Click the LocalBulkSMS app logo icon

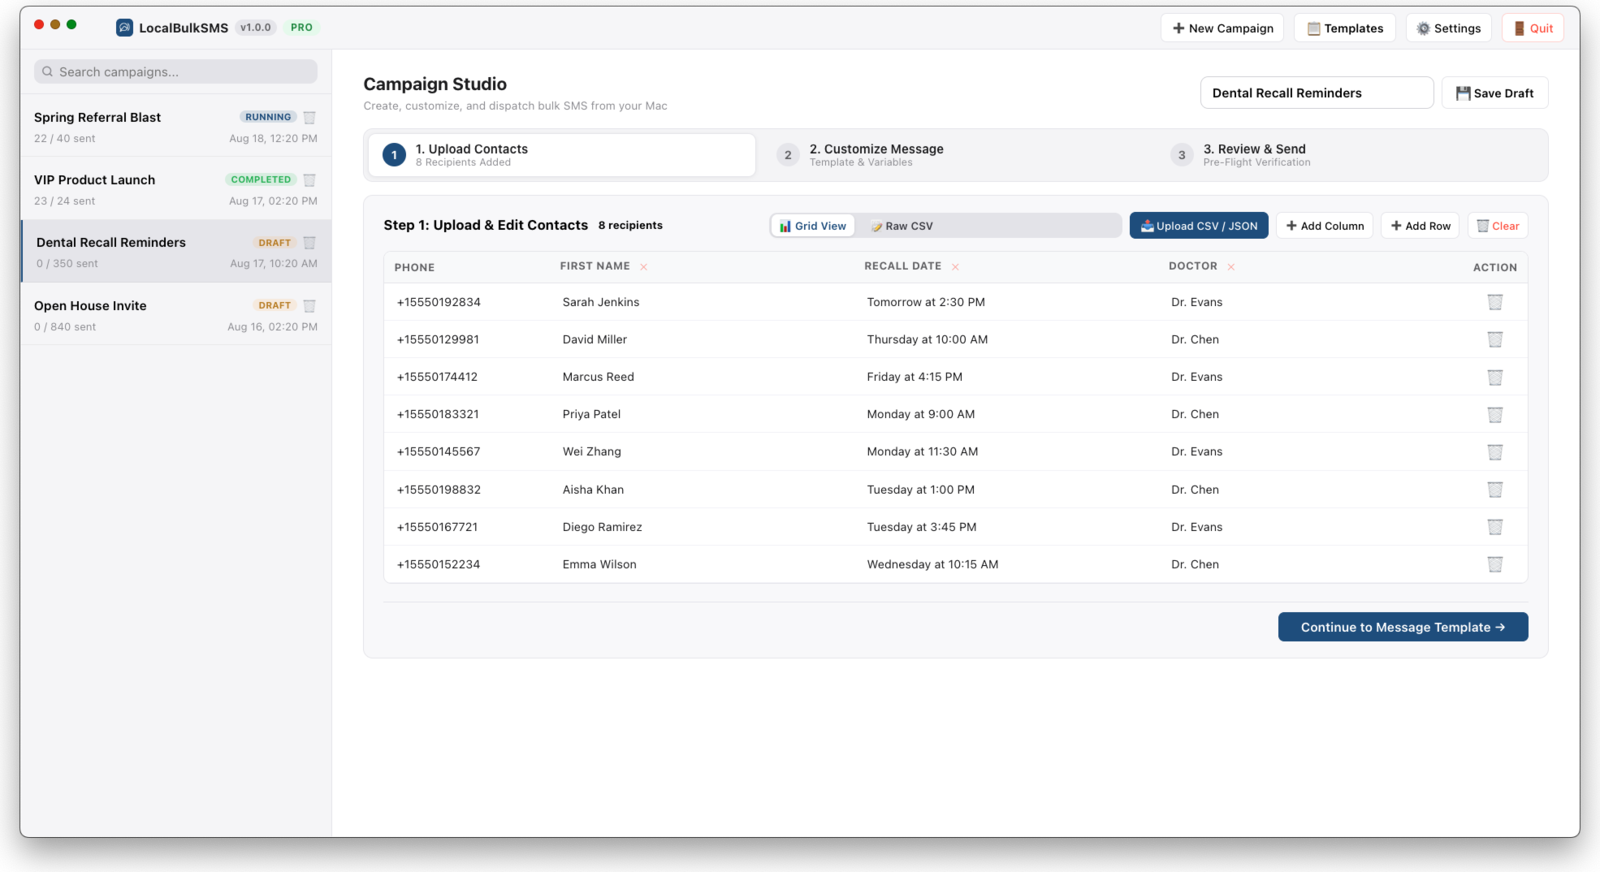(x=124, y=28)
